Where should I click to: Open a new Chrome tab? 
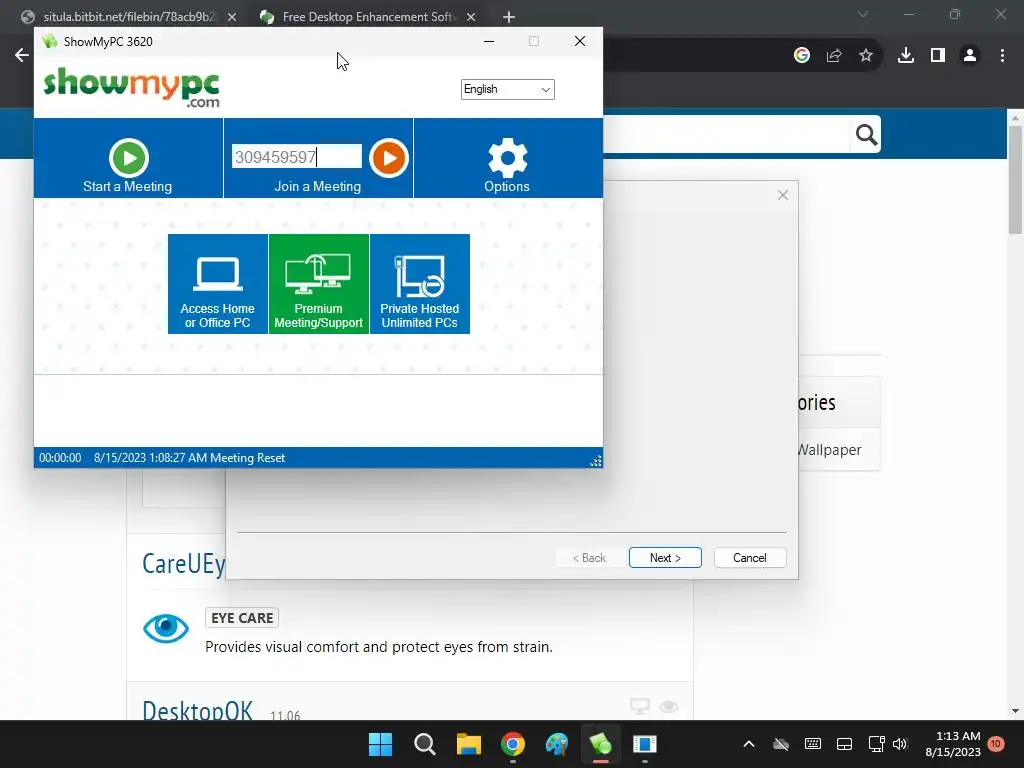point(509,17)
